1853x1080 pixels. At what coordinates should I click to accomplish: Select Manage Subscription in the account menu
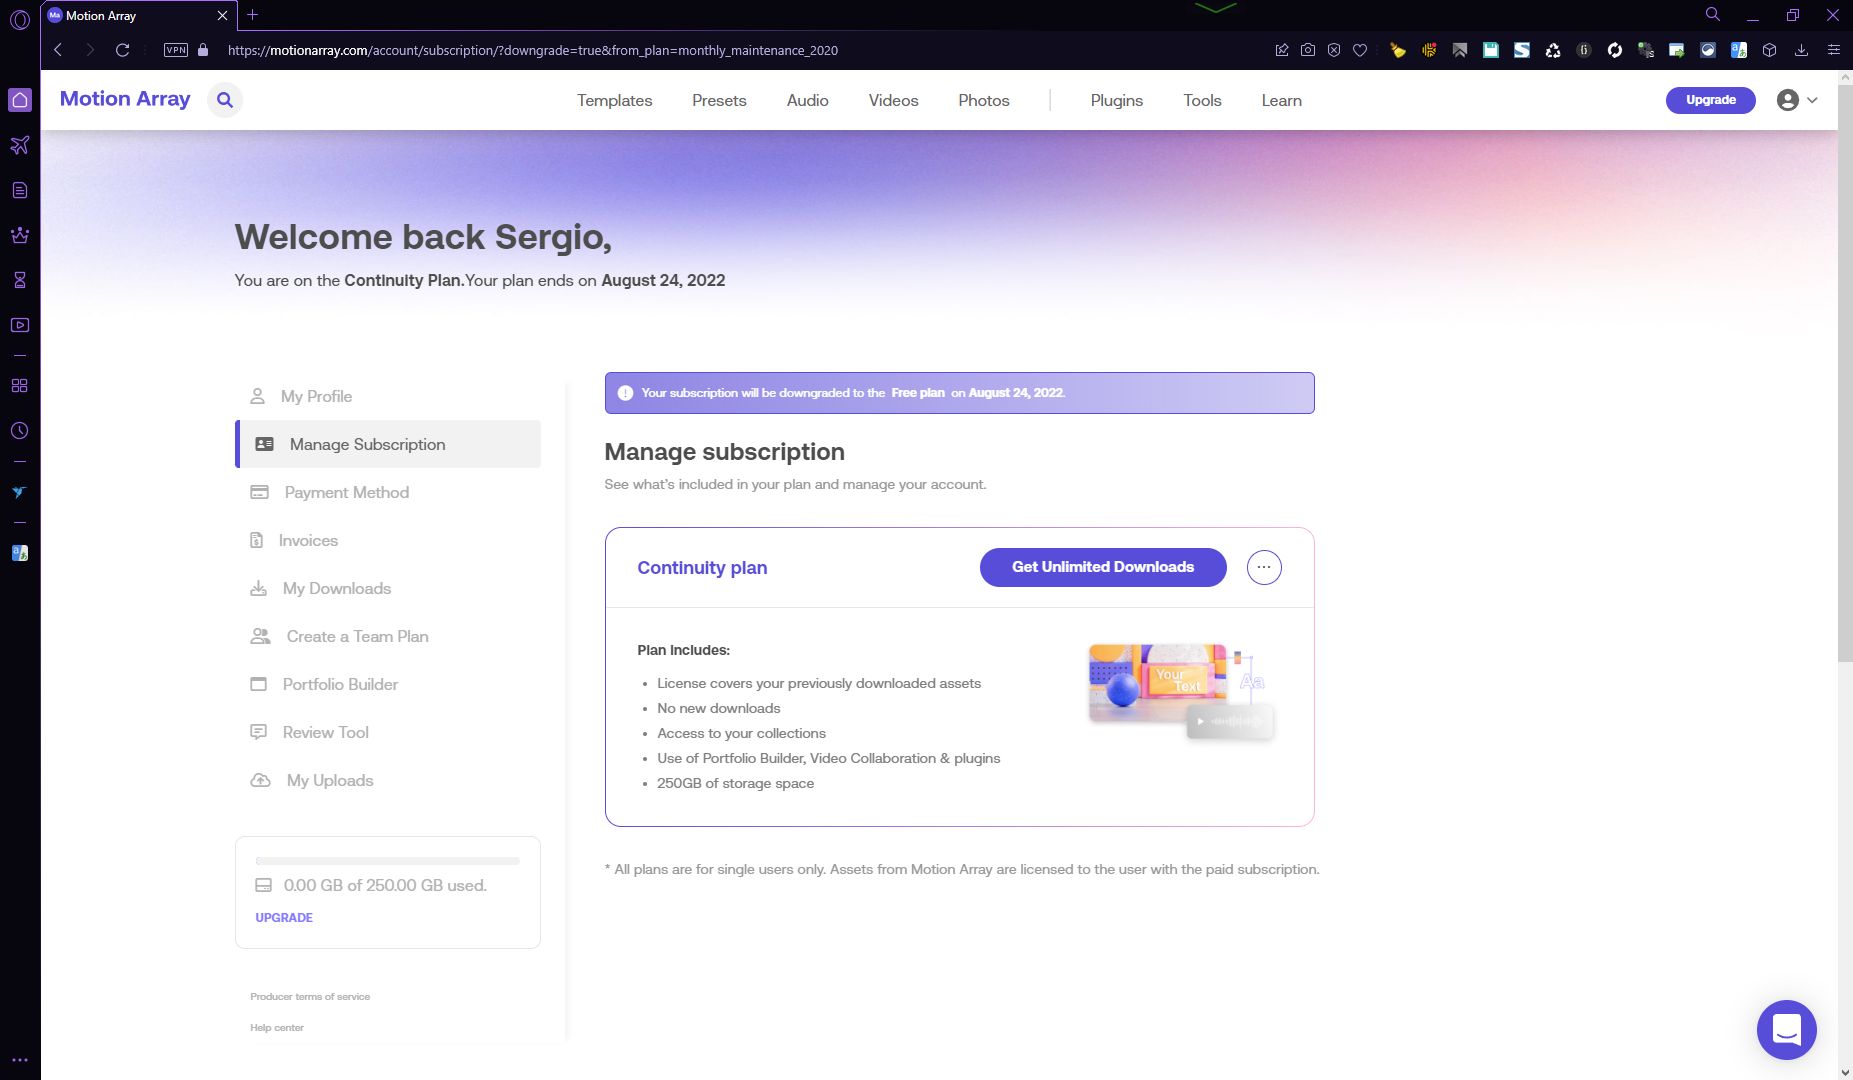tap(389, 444)
